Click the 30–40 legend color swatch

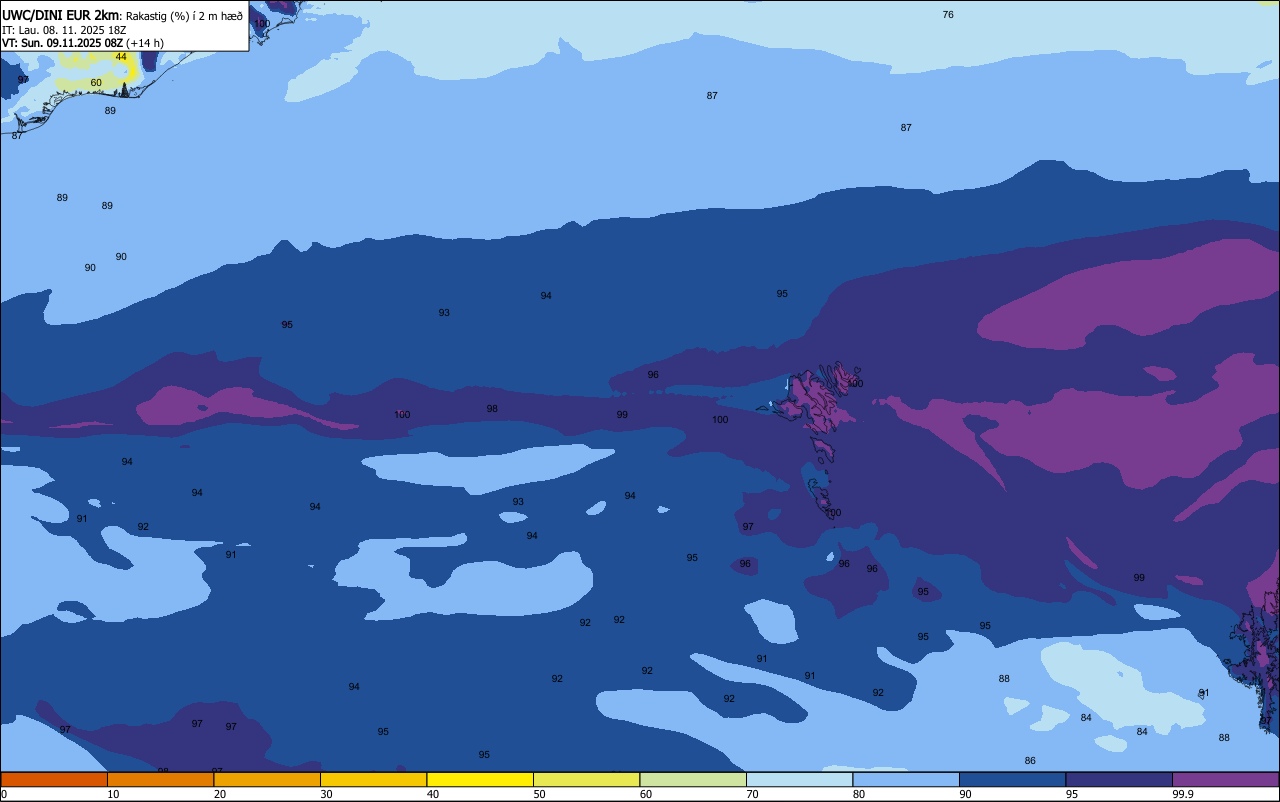[x=373, y=779]
